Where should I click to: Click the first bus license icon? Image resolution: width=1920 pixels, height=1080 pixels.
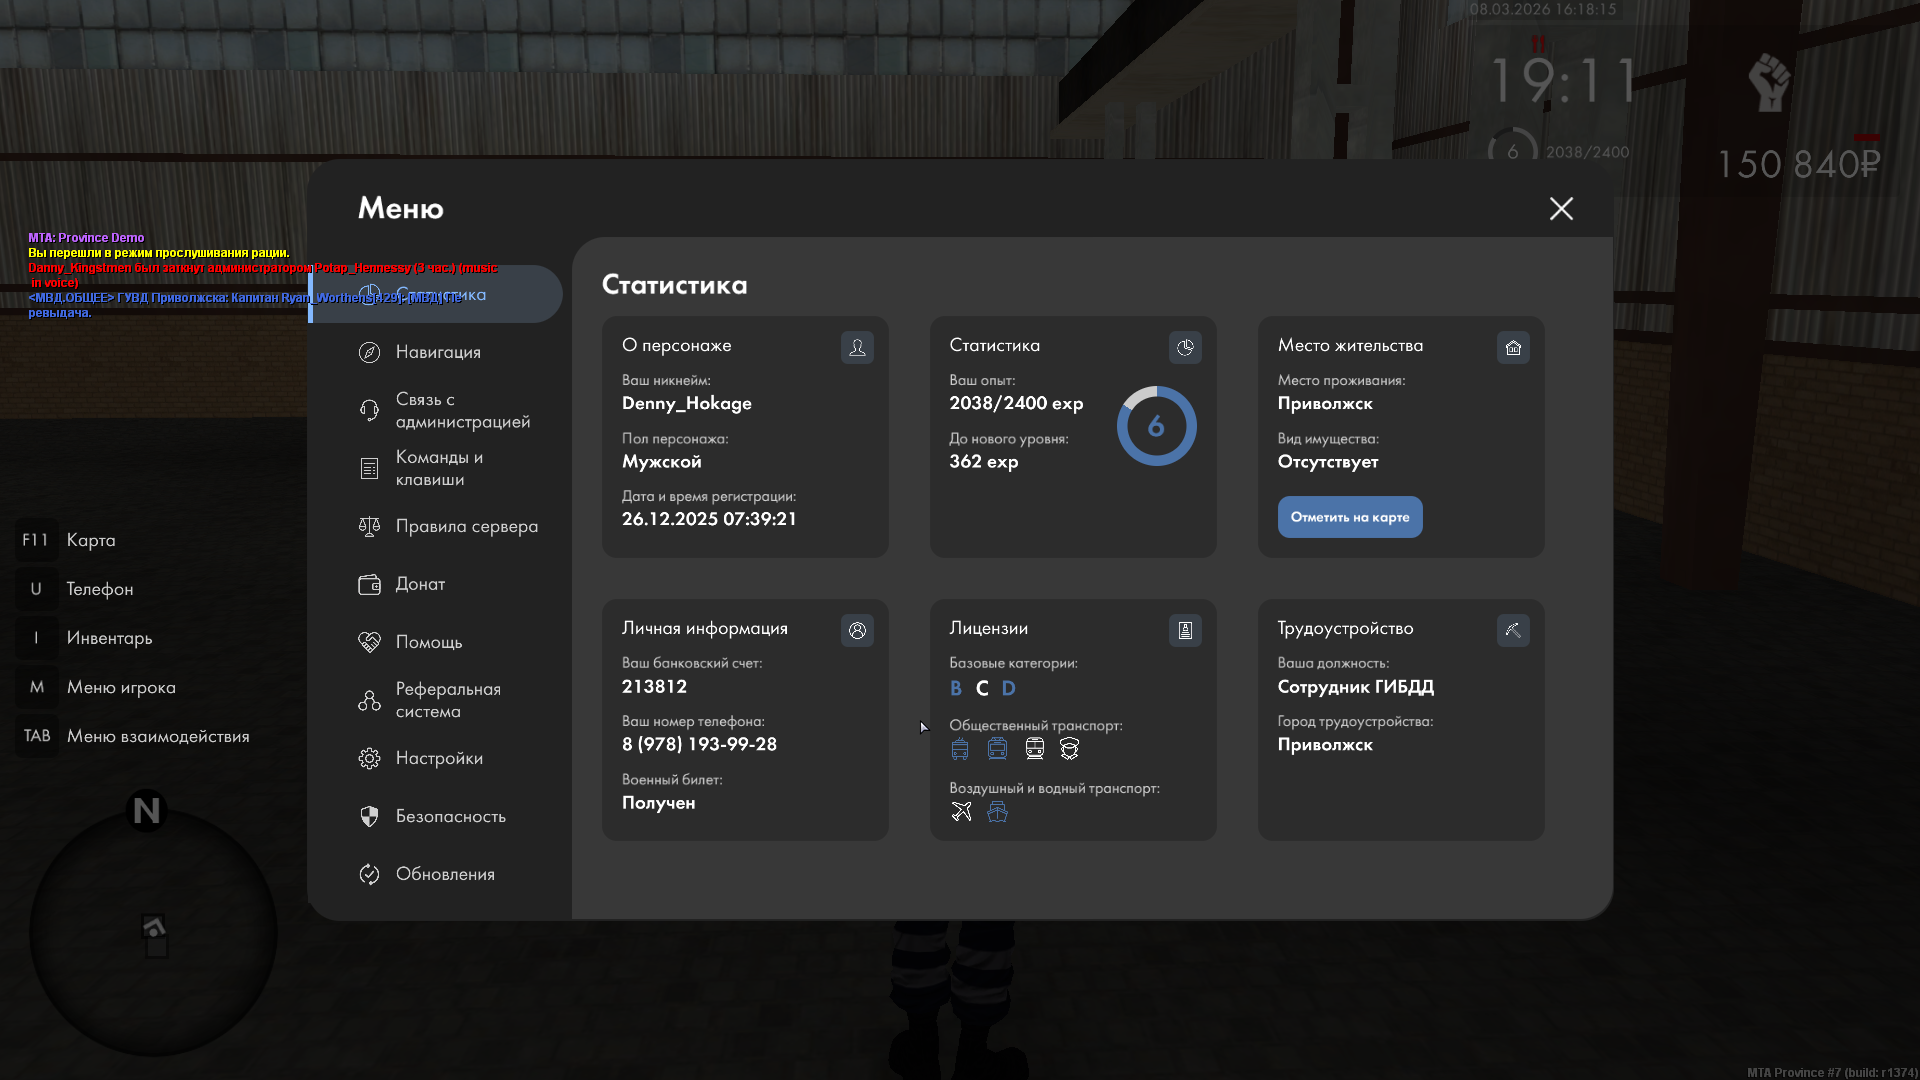click(960, 749)
